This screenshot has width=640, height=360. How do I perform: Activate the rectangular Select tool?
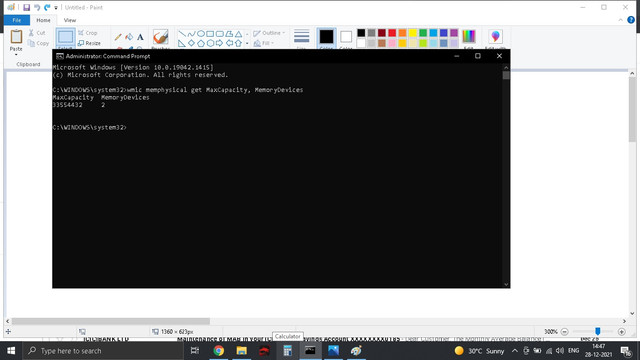(x=65, y=38)
